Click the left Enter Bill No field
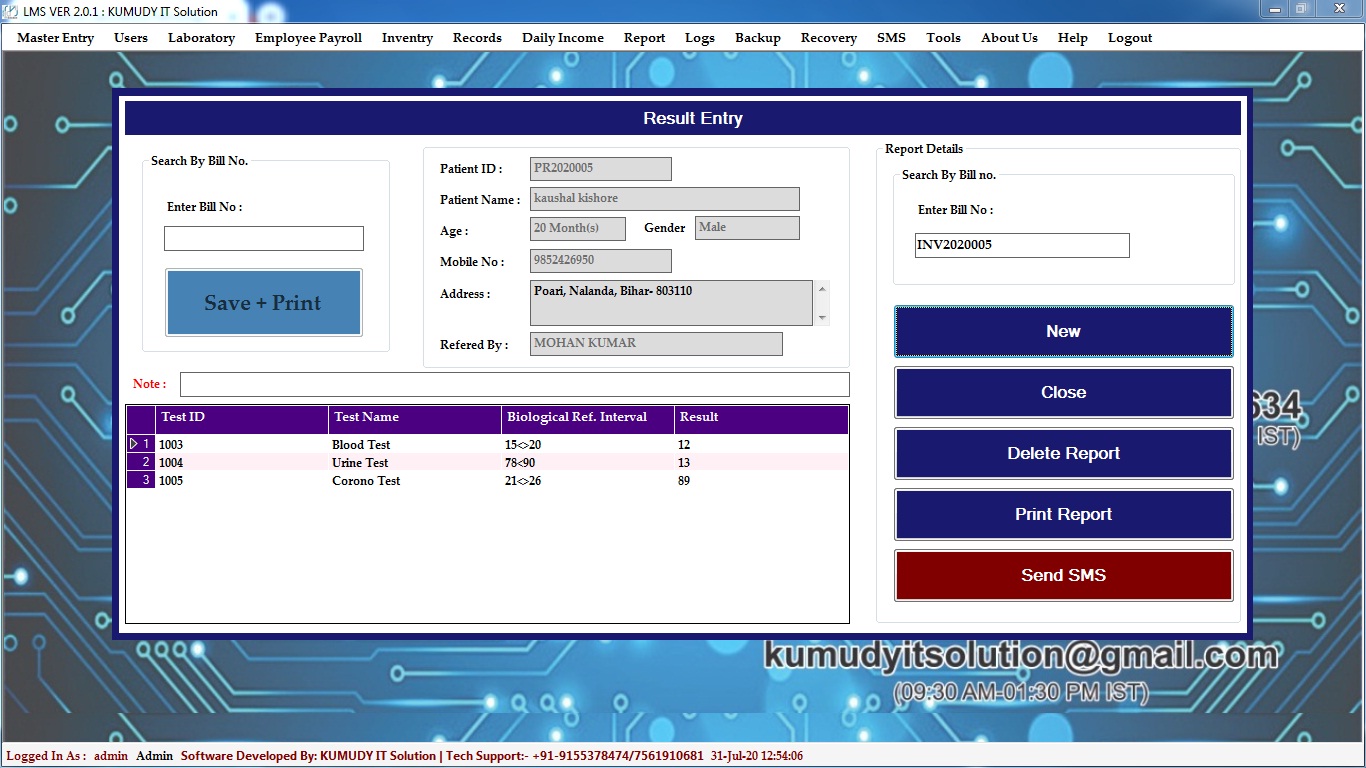Image resolution: width=1366 pixels, height=768 pixels. [x=263, y=239]
